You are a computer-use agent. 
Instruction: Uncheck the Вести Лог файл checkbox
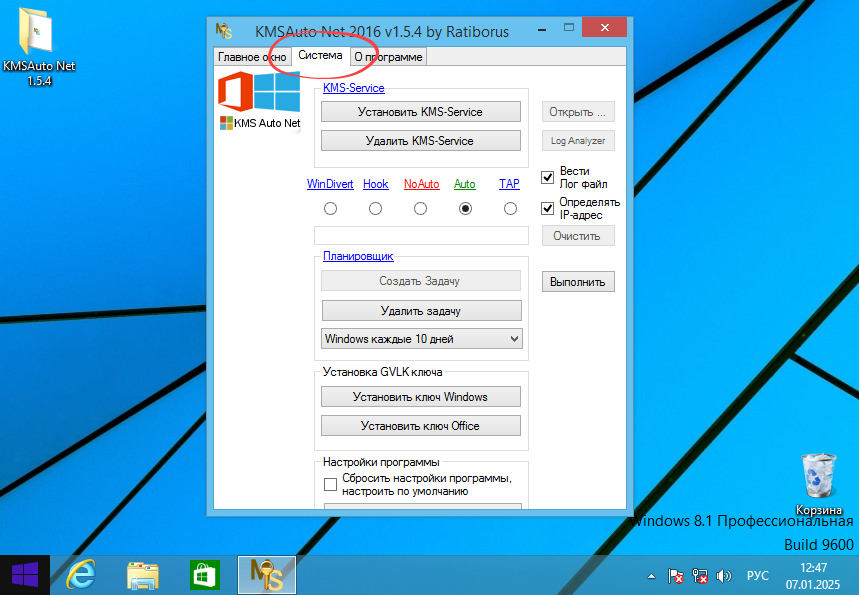tap(547, 177)
